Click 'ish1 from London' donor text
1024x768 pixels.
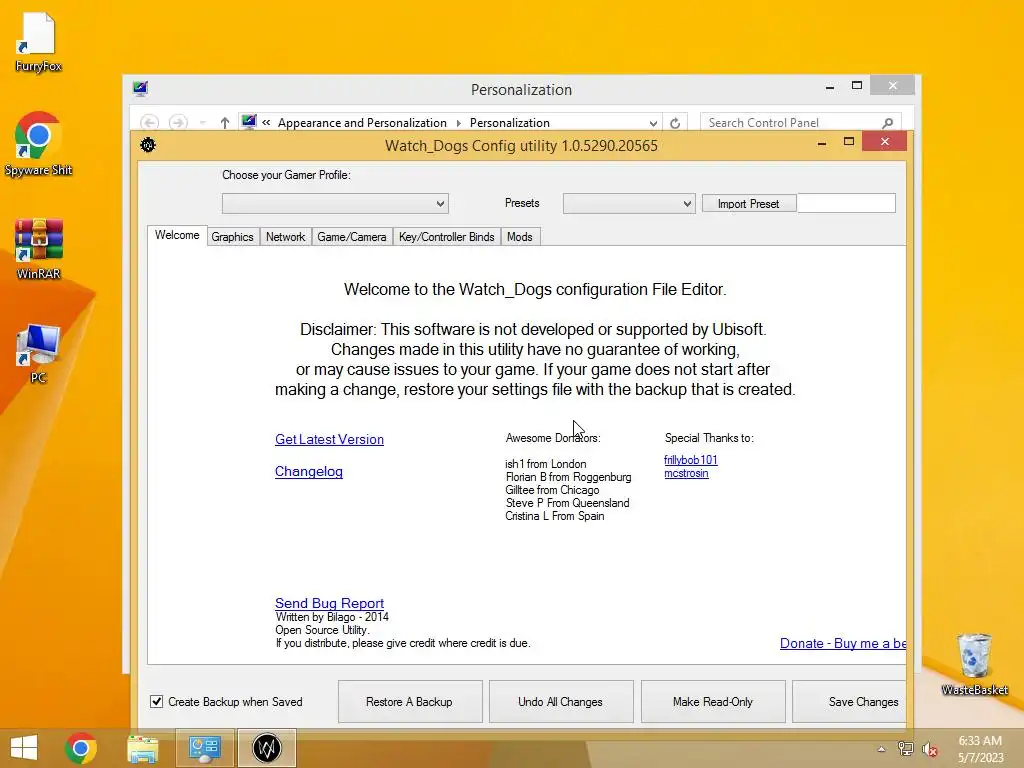[x=545, y=464]
